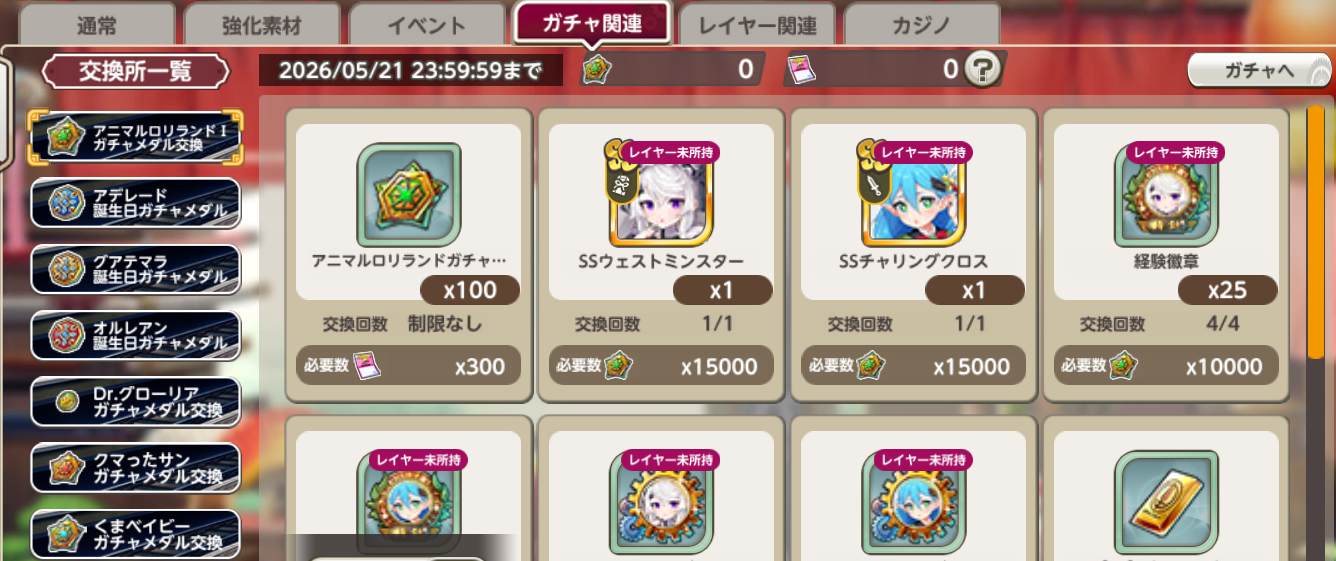
Task: Click the question mark help icon
Action: (x=984, y=70)
